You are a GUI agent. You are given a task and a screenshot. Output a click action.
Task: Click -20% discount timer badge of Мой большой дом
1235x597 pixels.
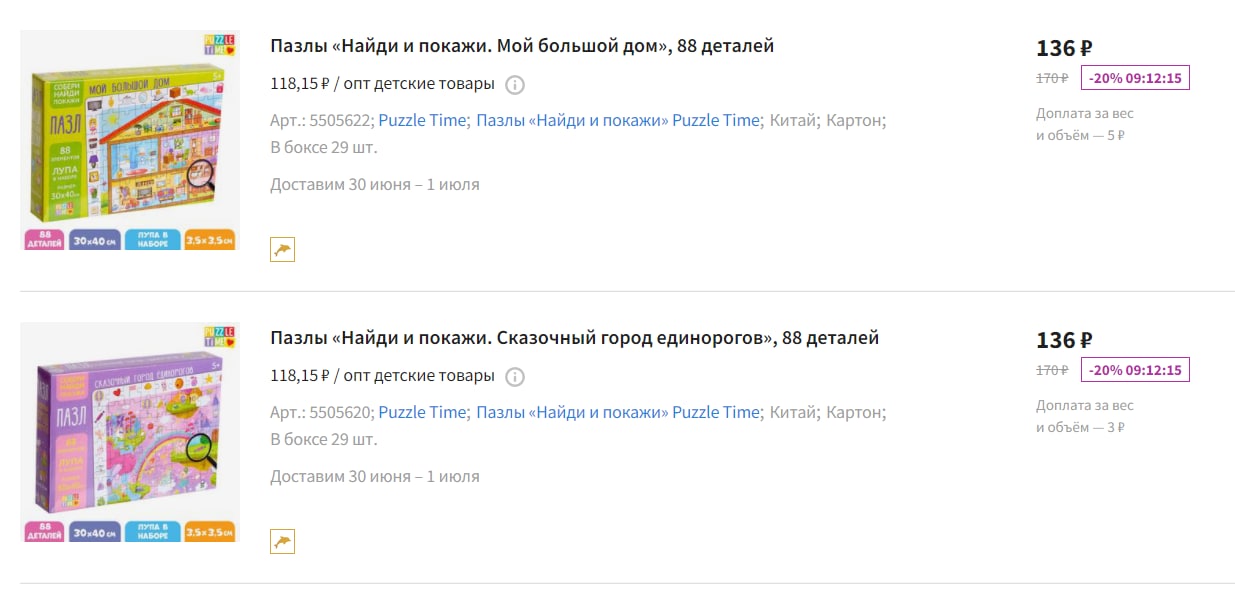[1135, 78]
